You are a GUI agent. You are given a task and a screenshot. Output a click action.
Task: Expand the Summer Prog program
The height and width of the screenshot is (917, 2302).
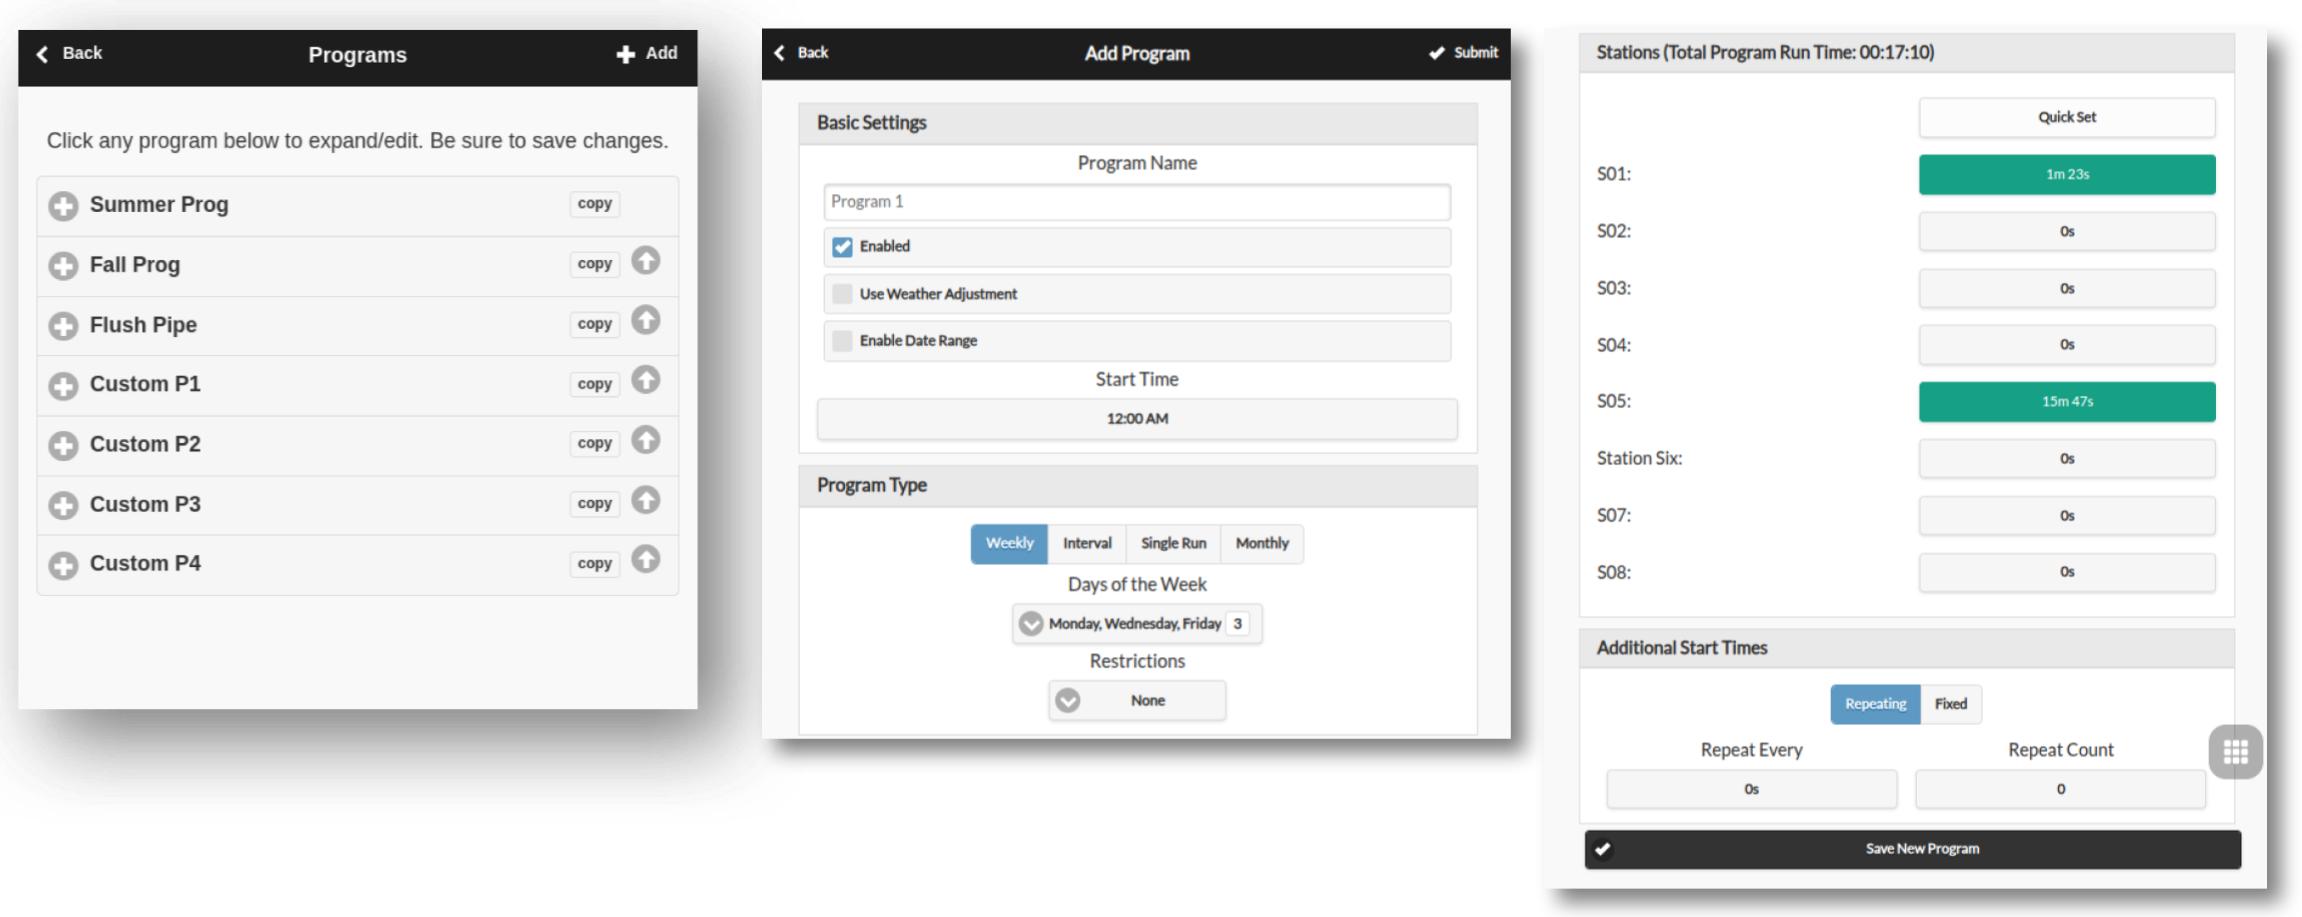click(64, 206)
